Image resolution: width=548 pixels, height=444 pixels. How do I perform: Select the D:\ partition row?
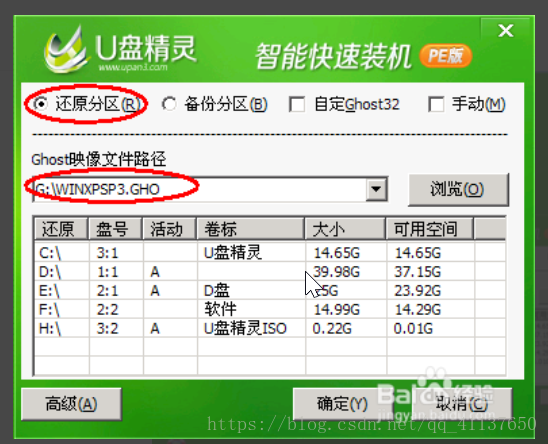pyautogui.click(x=270, y=272)
